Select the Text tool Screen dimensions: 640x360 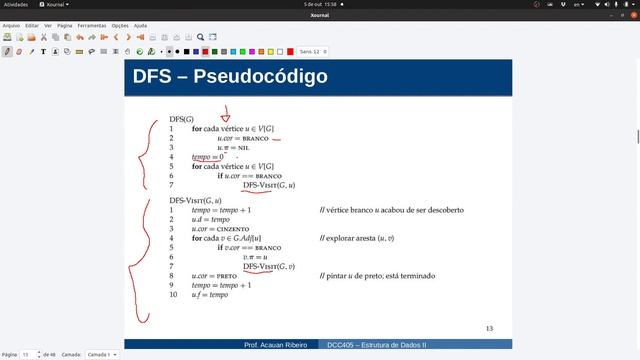coord(43,52)
